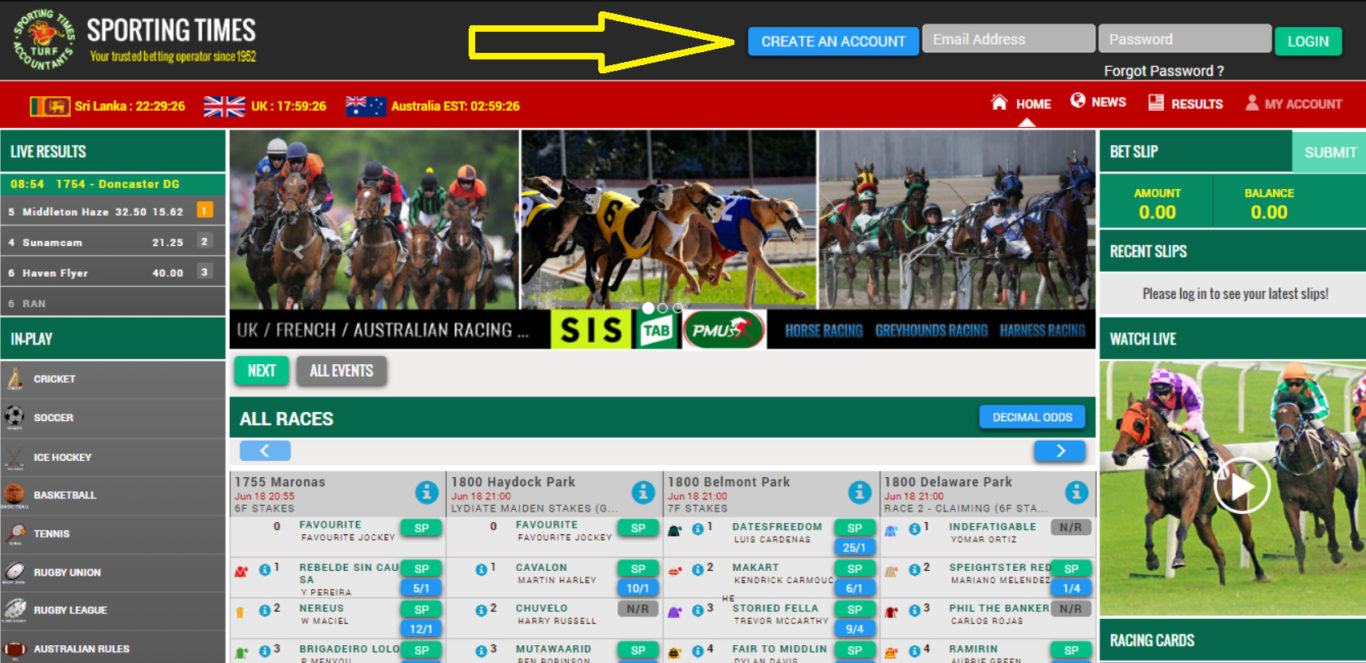Click info icon beside Cavalon runner
The height and width of the screenshot is (663, 1366).
click(x=481, y=568)
